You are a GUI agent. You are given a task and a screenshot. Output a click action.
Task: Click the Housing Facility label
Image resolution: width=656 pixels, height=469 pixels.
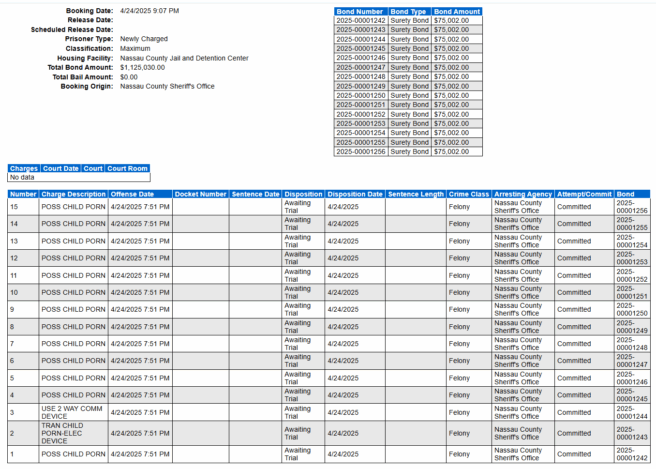tap(85, 58)
